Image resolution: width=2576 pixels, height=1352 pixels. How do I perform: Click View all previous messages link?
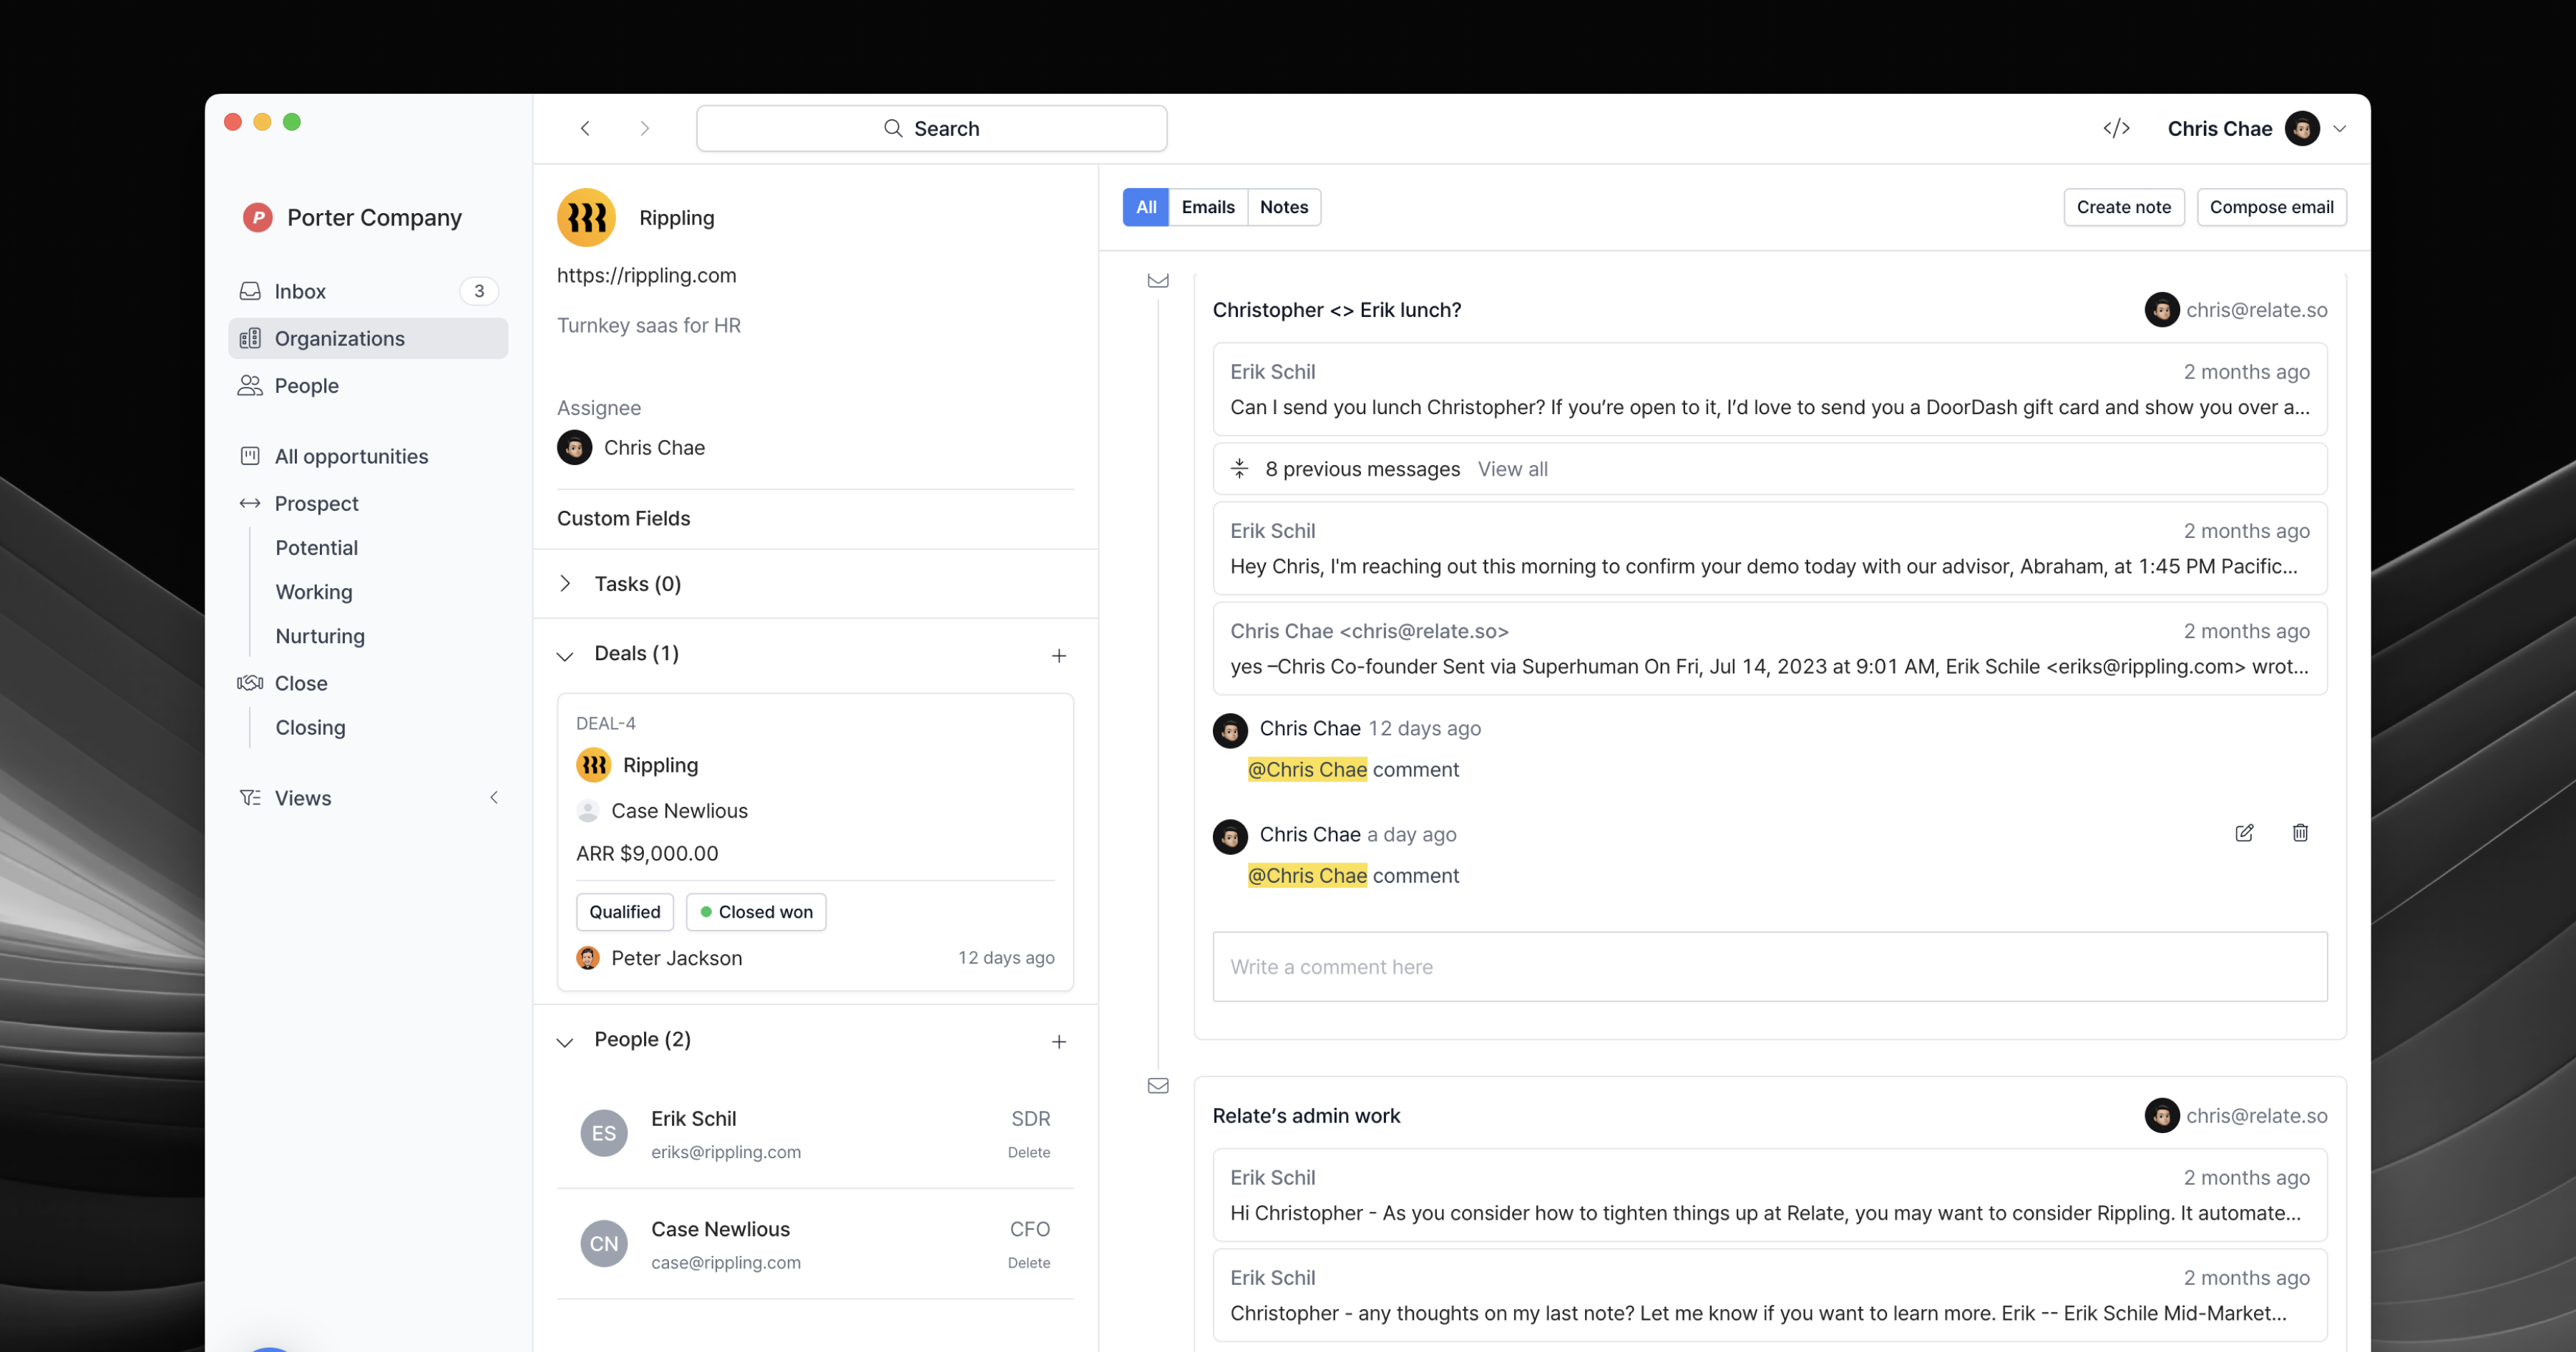[1512, 469]
